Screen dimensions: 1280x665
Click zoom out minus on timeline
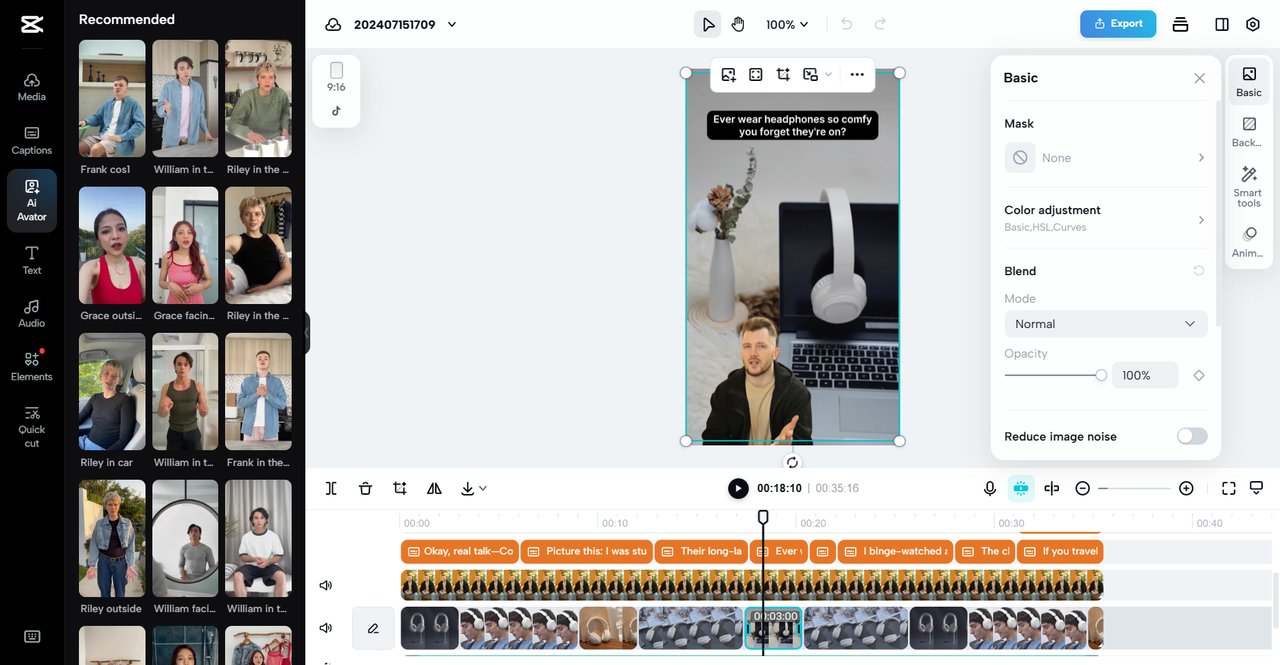1082,488
